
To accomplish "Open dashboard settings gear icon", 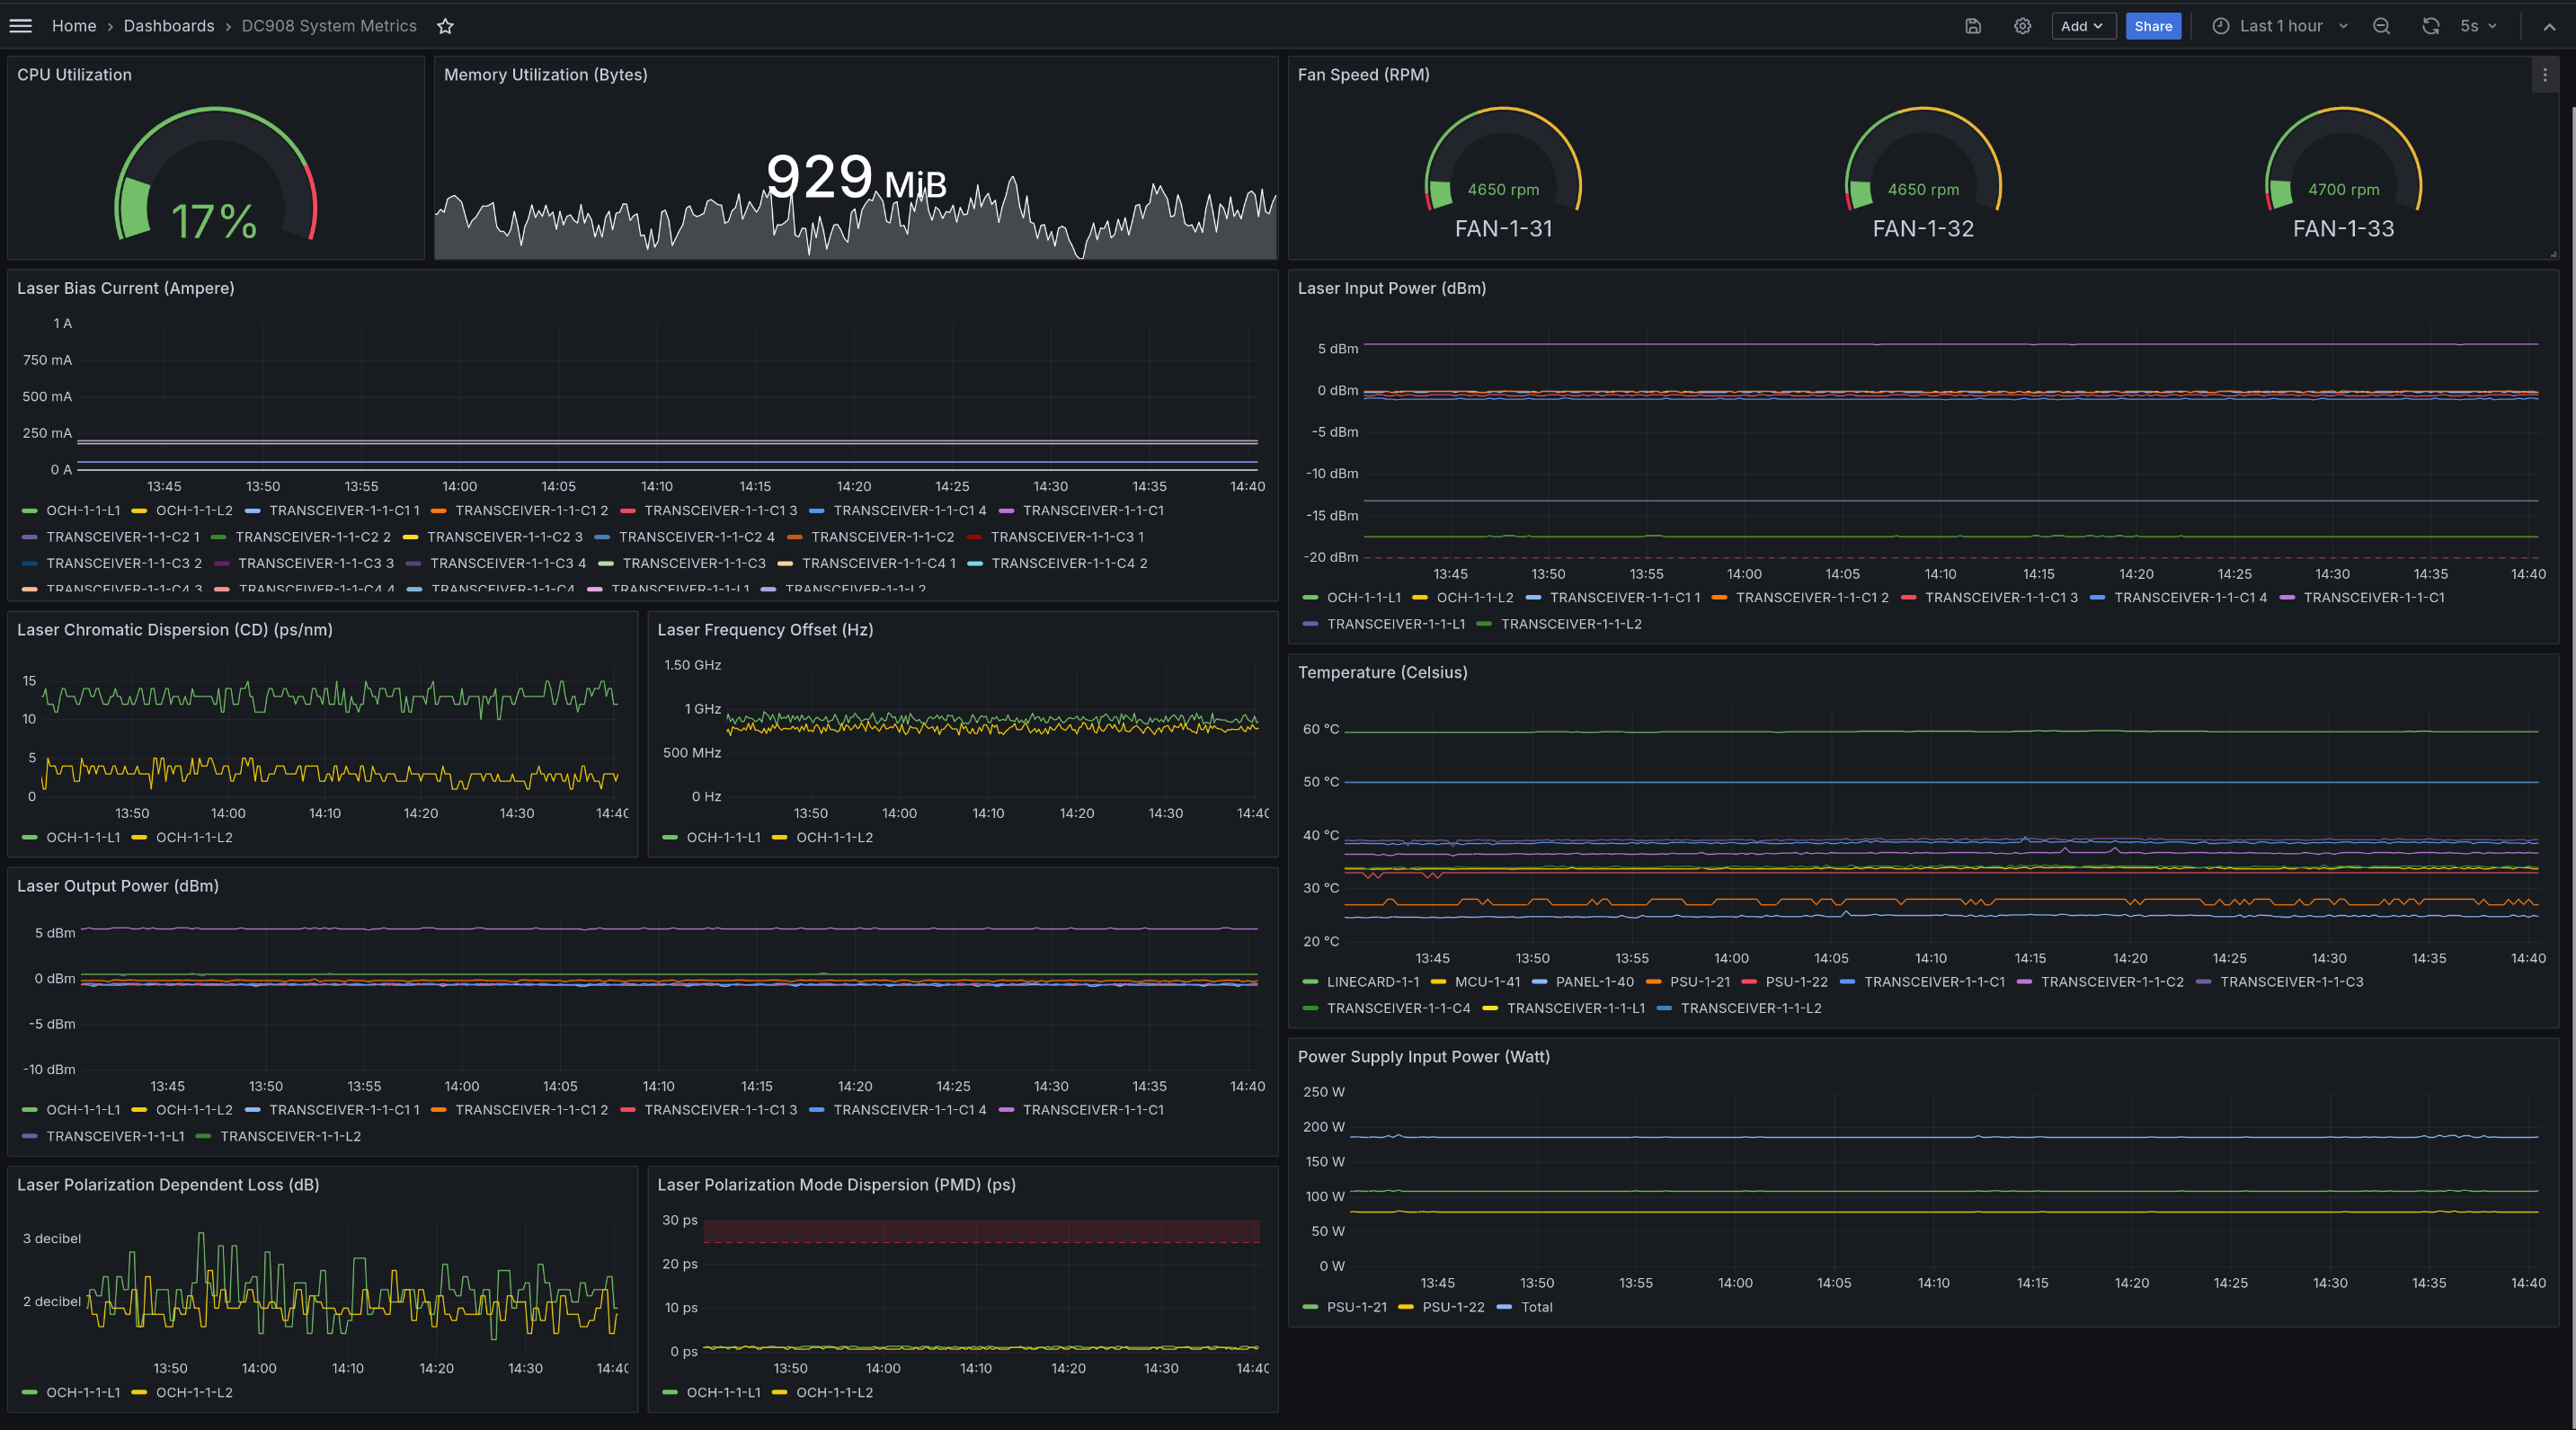I will coord(2022,26).
